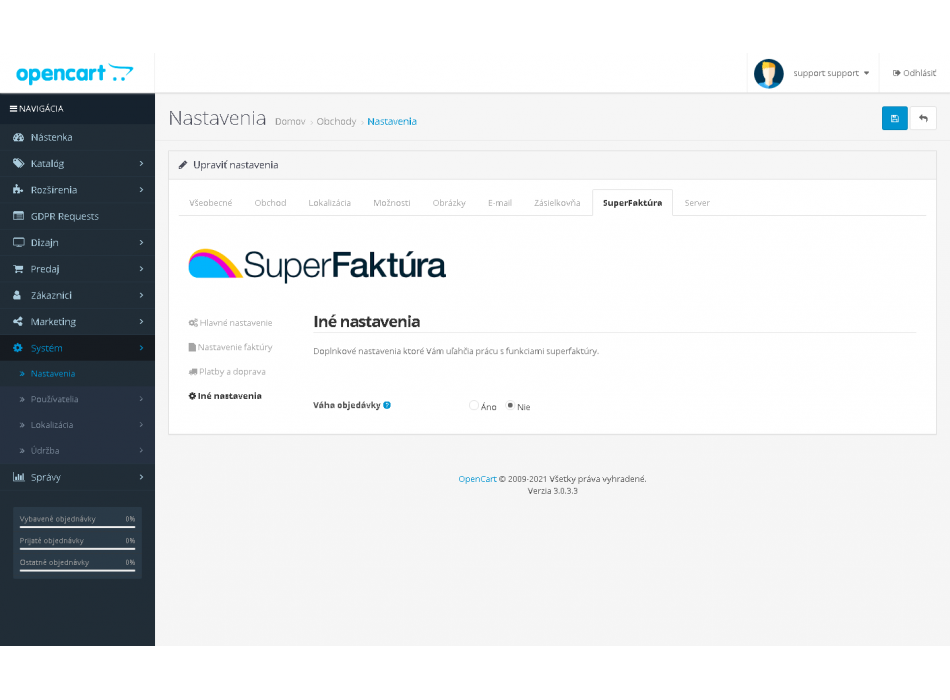The image size is (950, 700).
Task: Click the Nástenka dashboard icon
Action: pos(18,138)
